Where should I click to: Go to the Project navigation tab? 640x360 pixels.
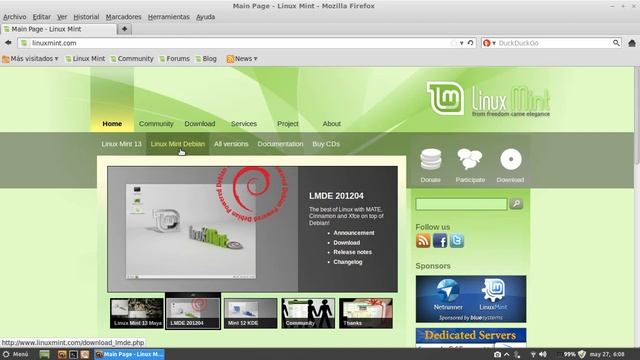coord(288,124)
